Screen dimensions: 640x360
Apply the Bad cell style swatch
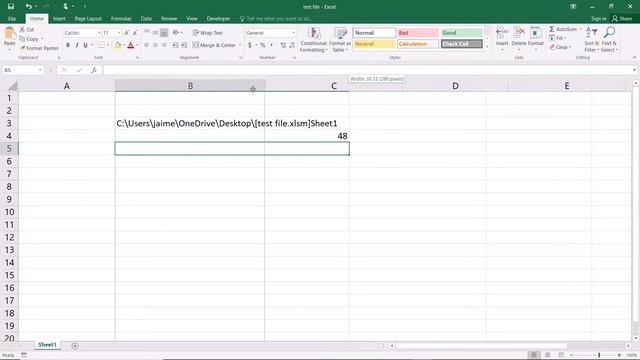418,33
